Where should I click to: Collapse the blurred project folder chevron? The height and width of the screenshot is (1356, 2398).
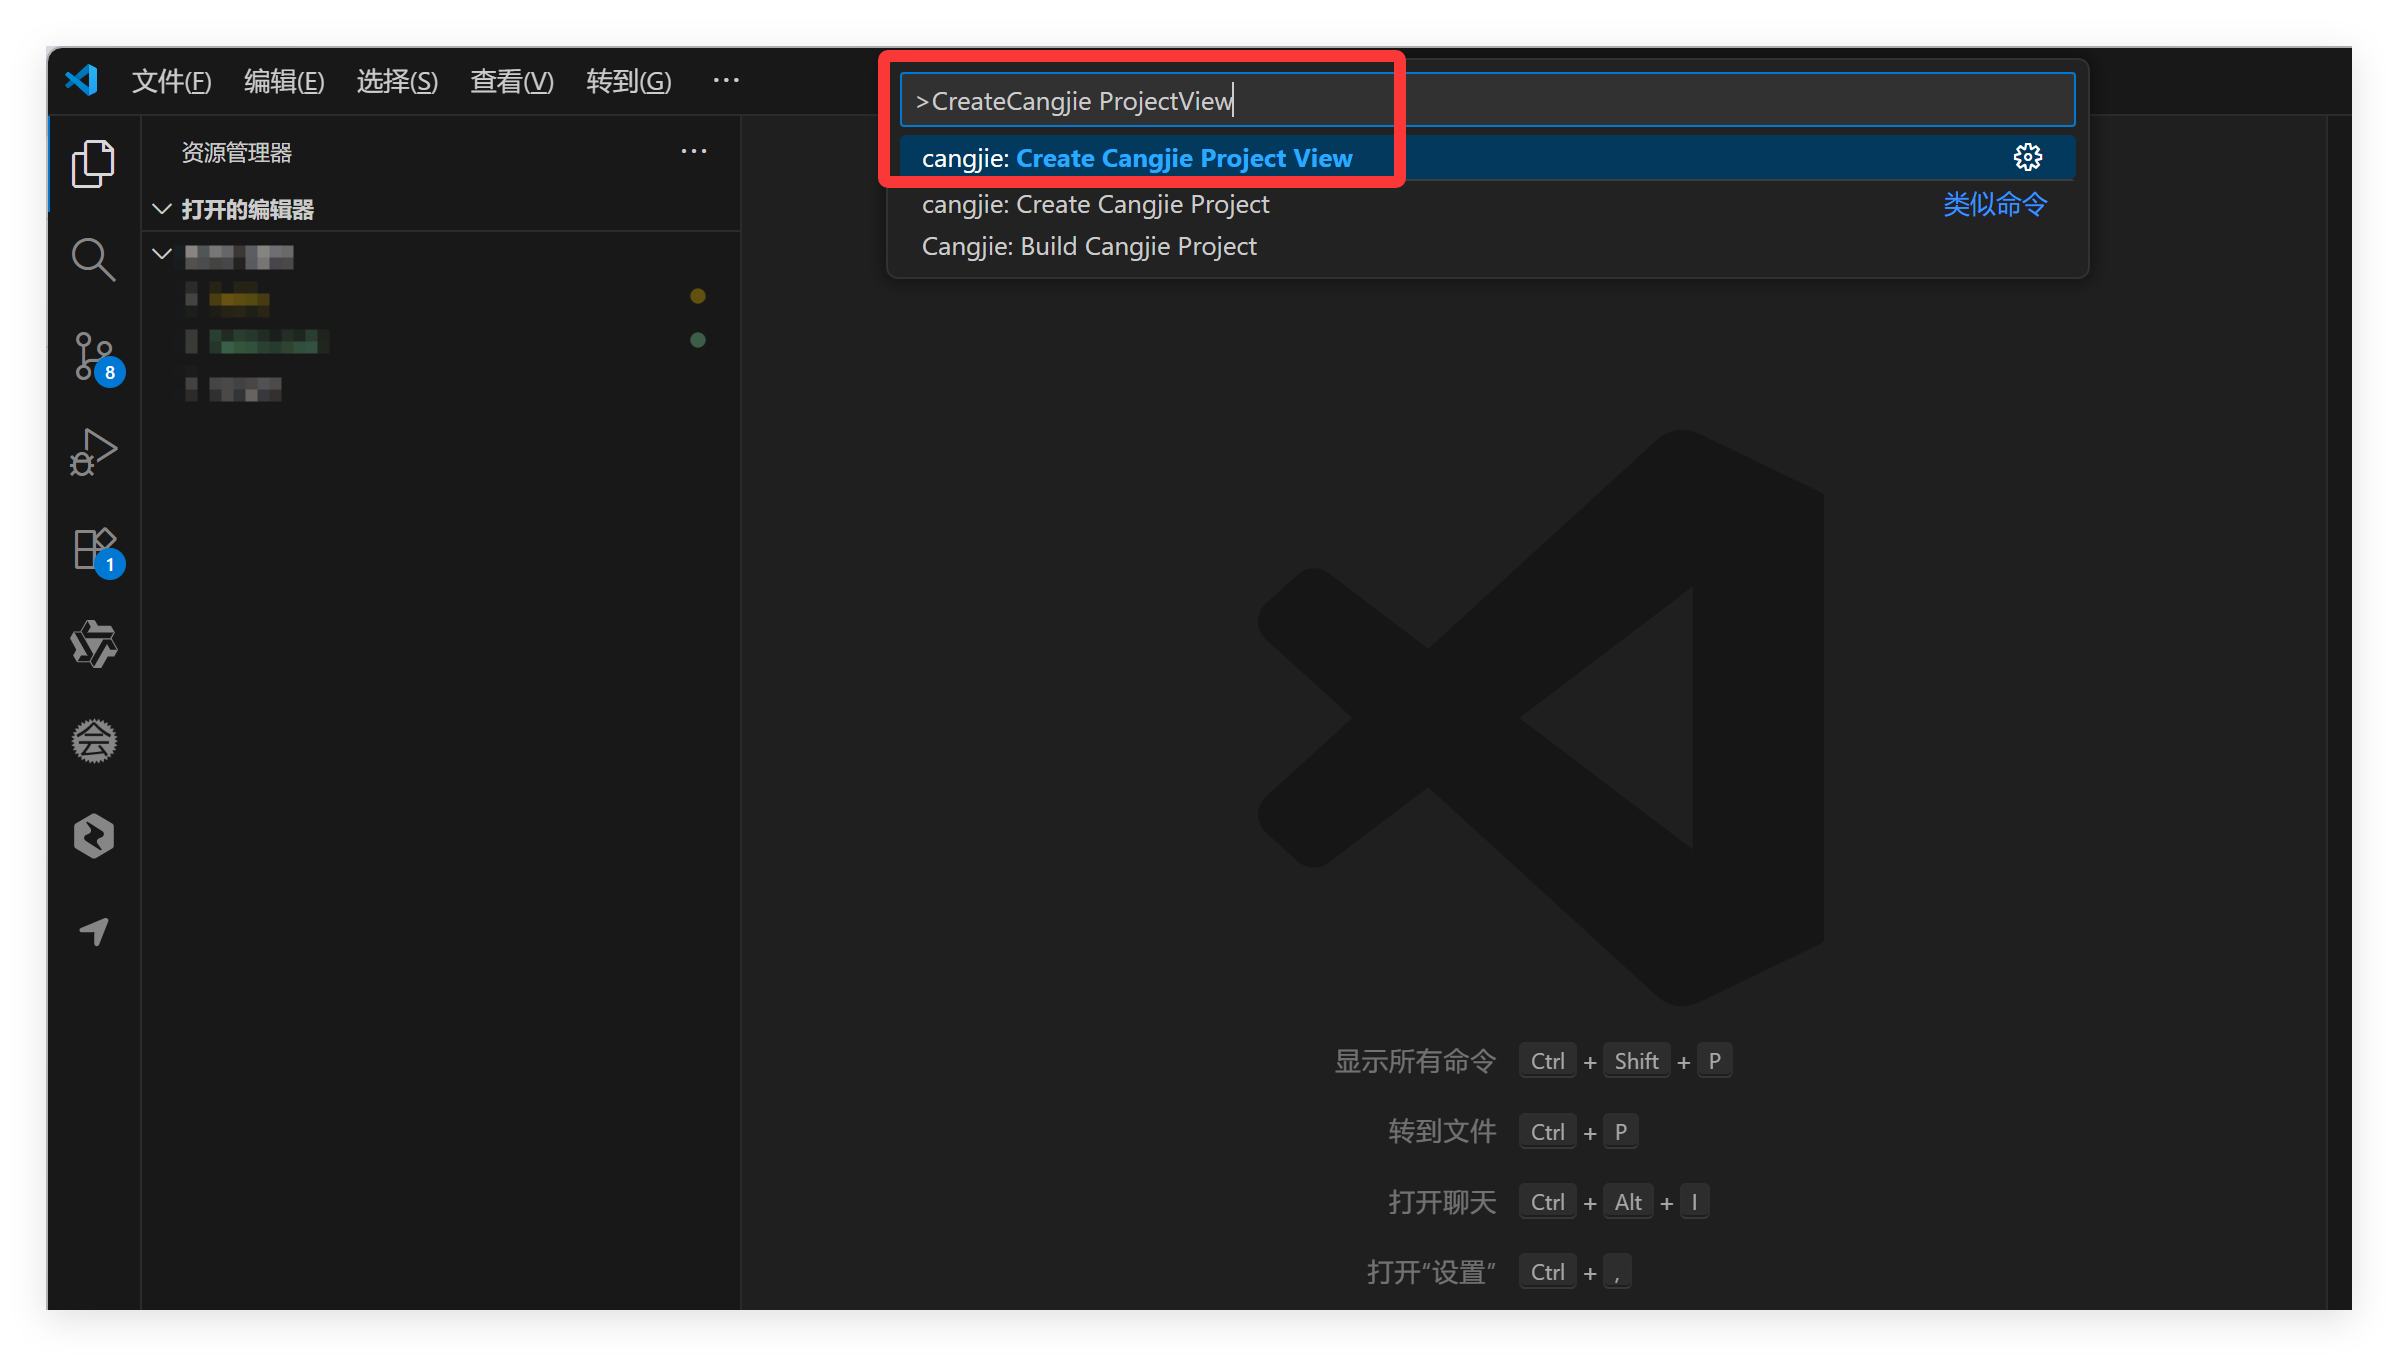(162, 254)
